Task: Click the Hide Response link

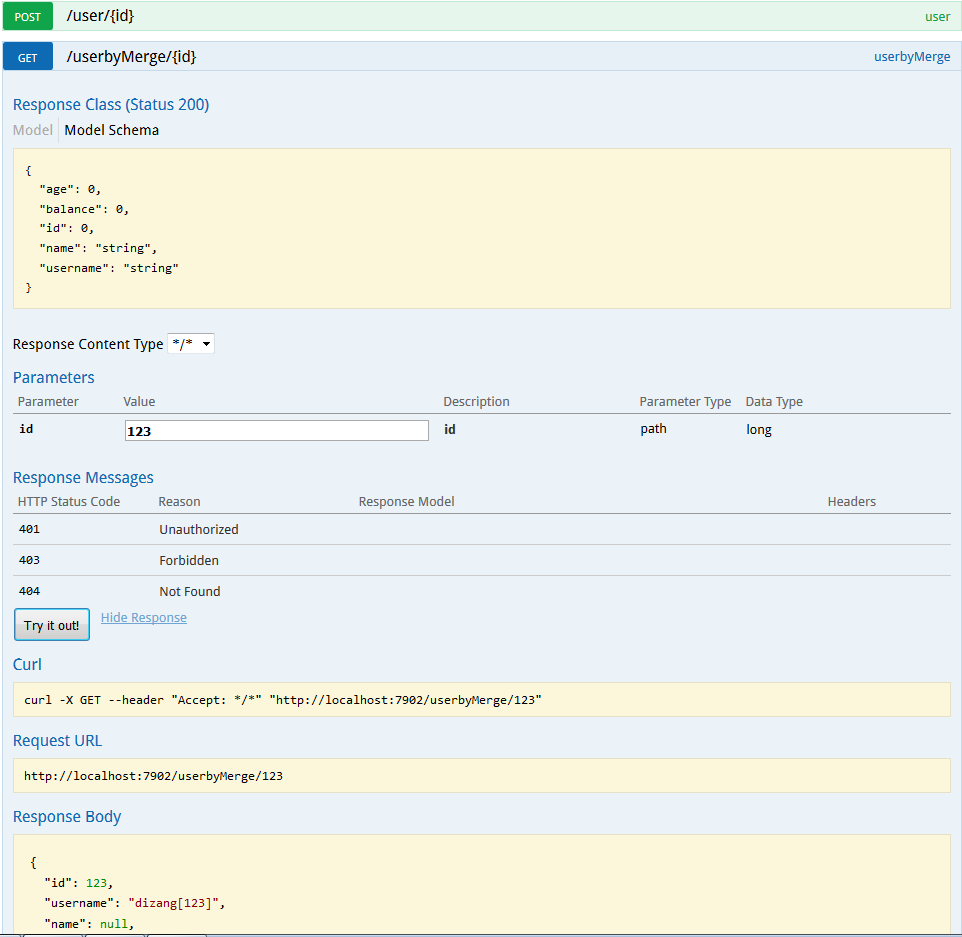Action: (143, 618)
